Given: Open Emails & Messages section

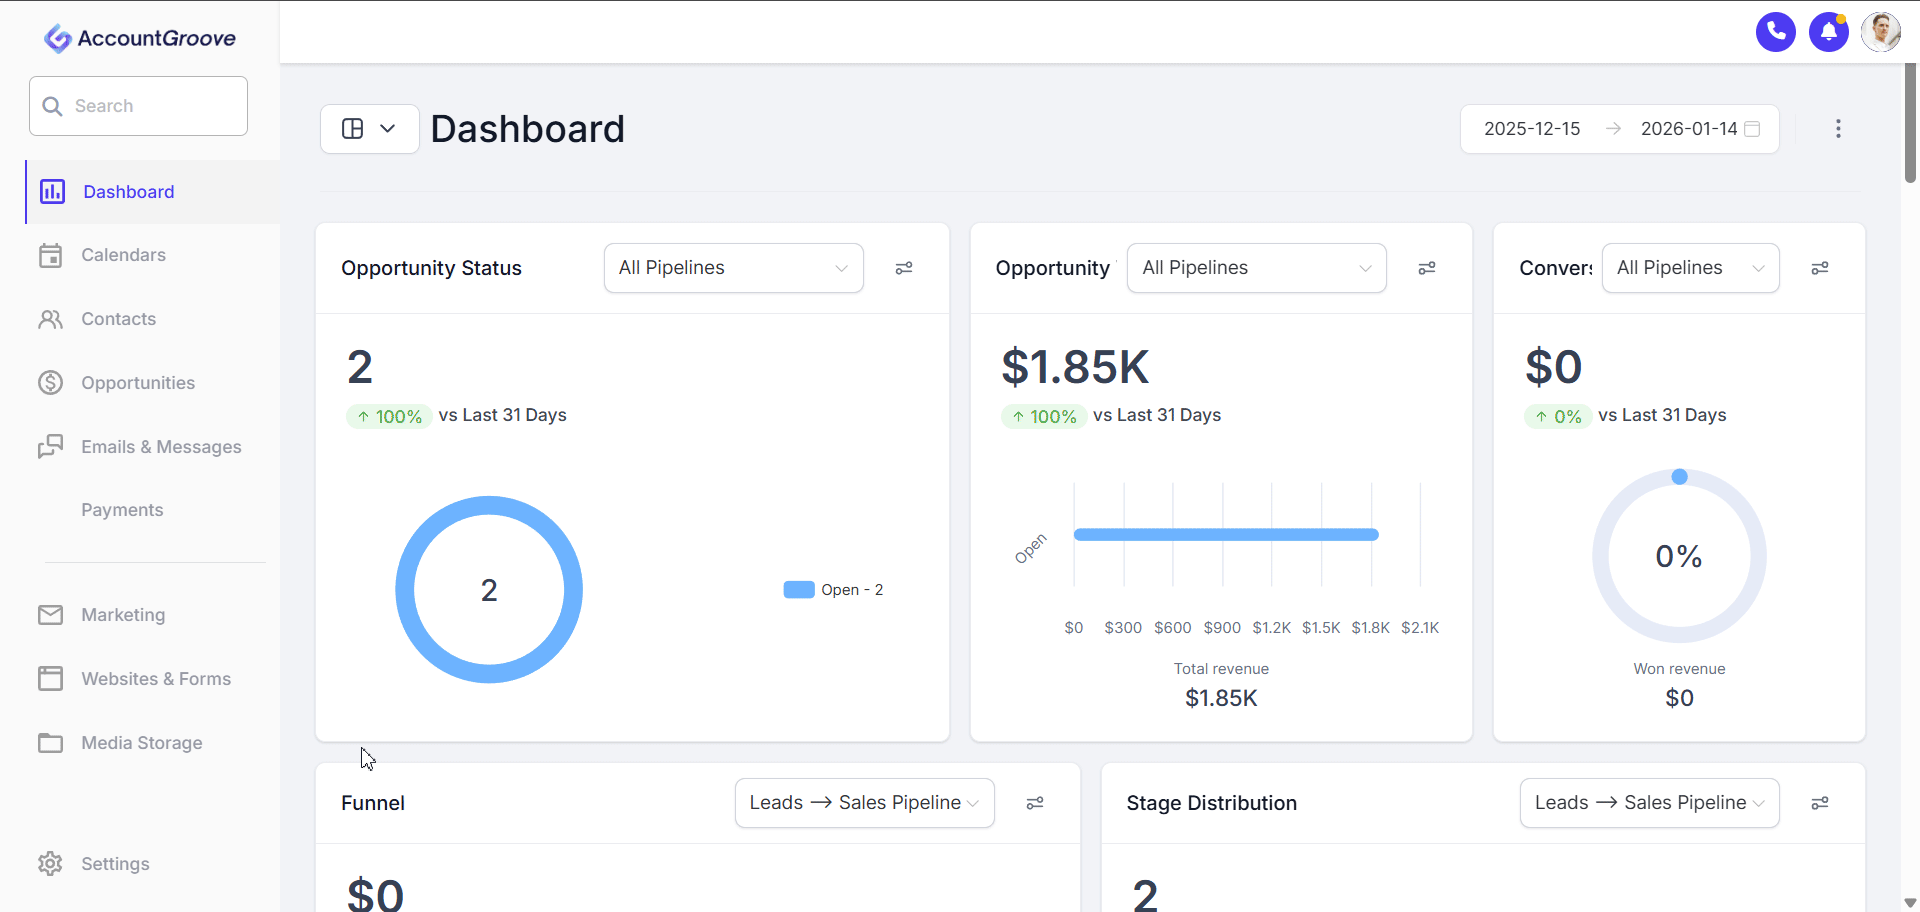Looking at the screenshot, I should pyautogui.click(x=161, y=447).
